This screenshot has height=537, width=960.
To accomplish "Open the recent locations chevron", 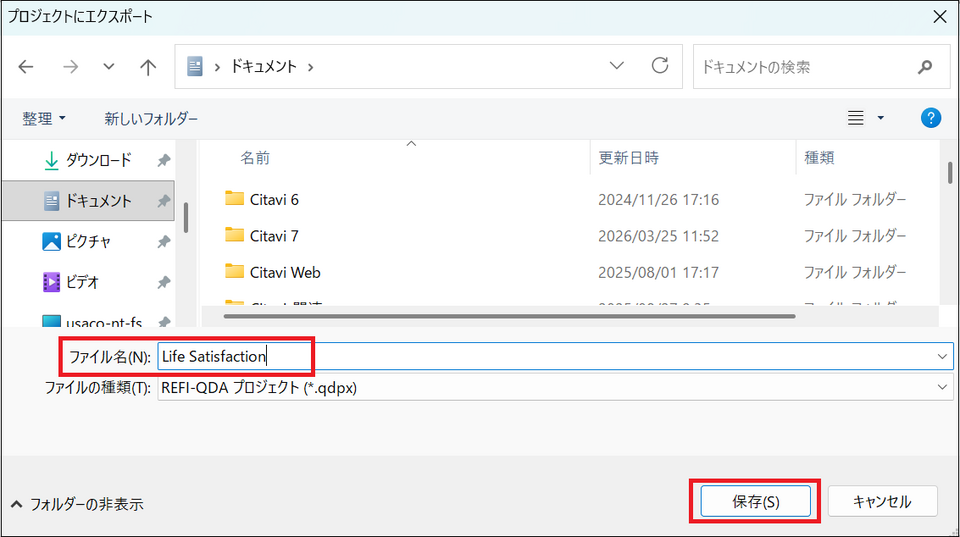I will (x=109, y=67).
